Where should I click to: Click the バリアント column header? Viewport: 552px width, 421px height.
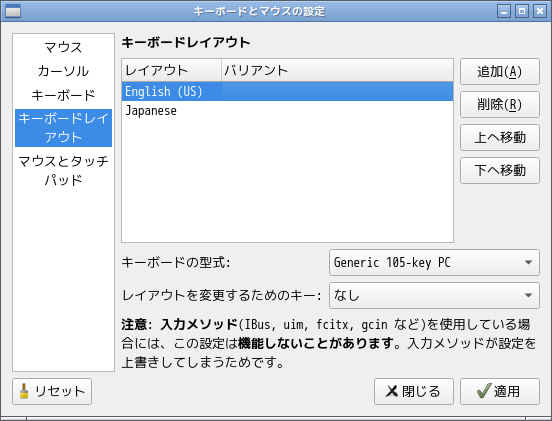pos(337,70)
